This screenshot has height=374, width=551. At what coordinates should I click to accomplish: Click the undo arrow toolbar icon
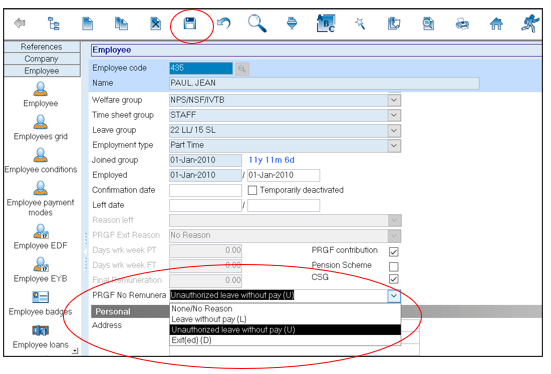point(223,24)
